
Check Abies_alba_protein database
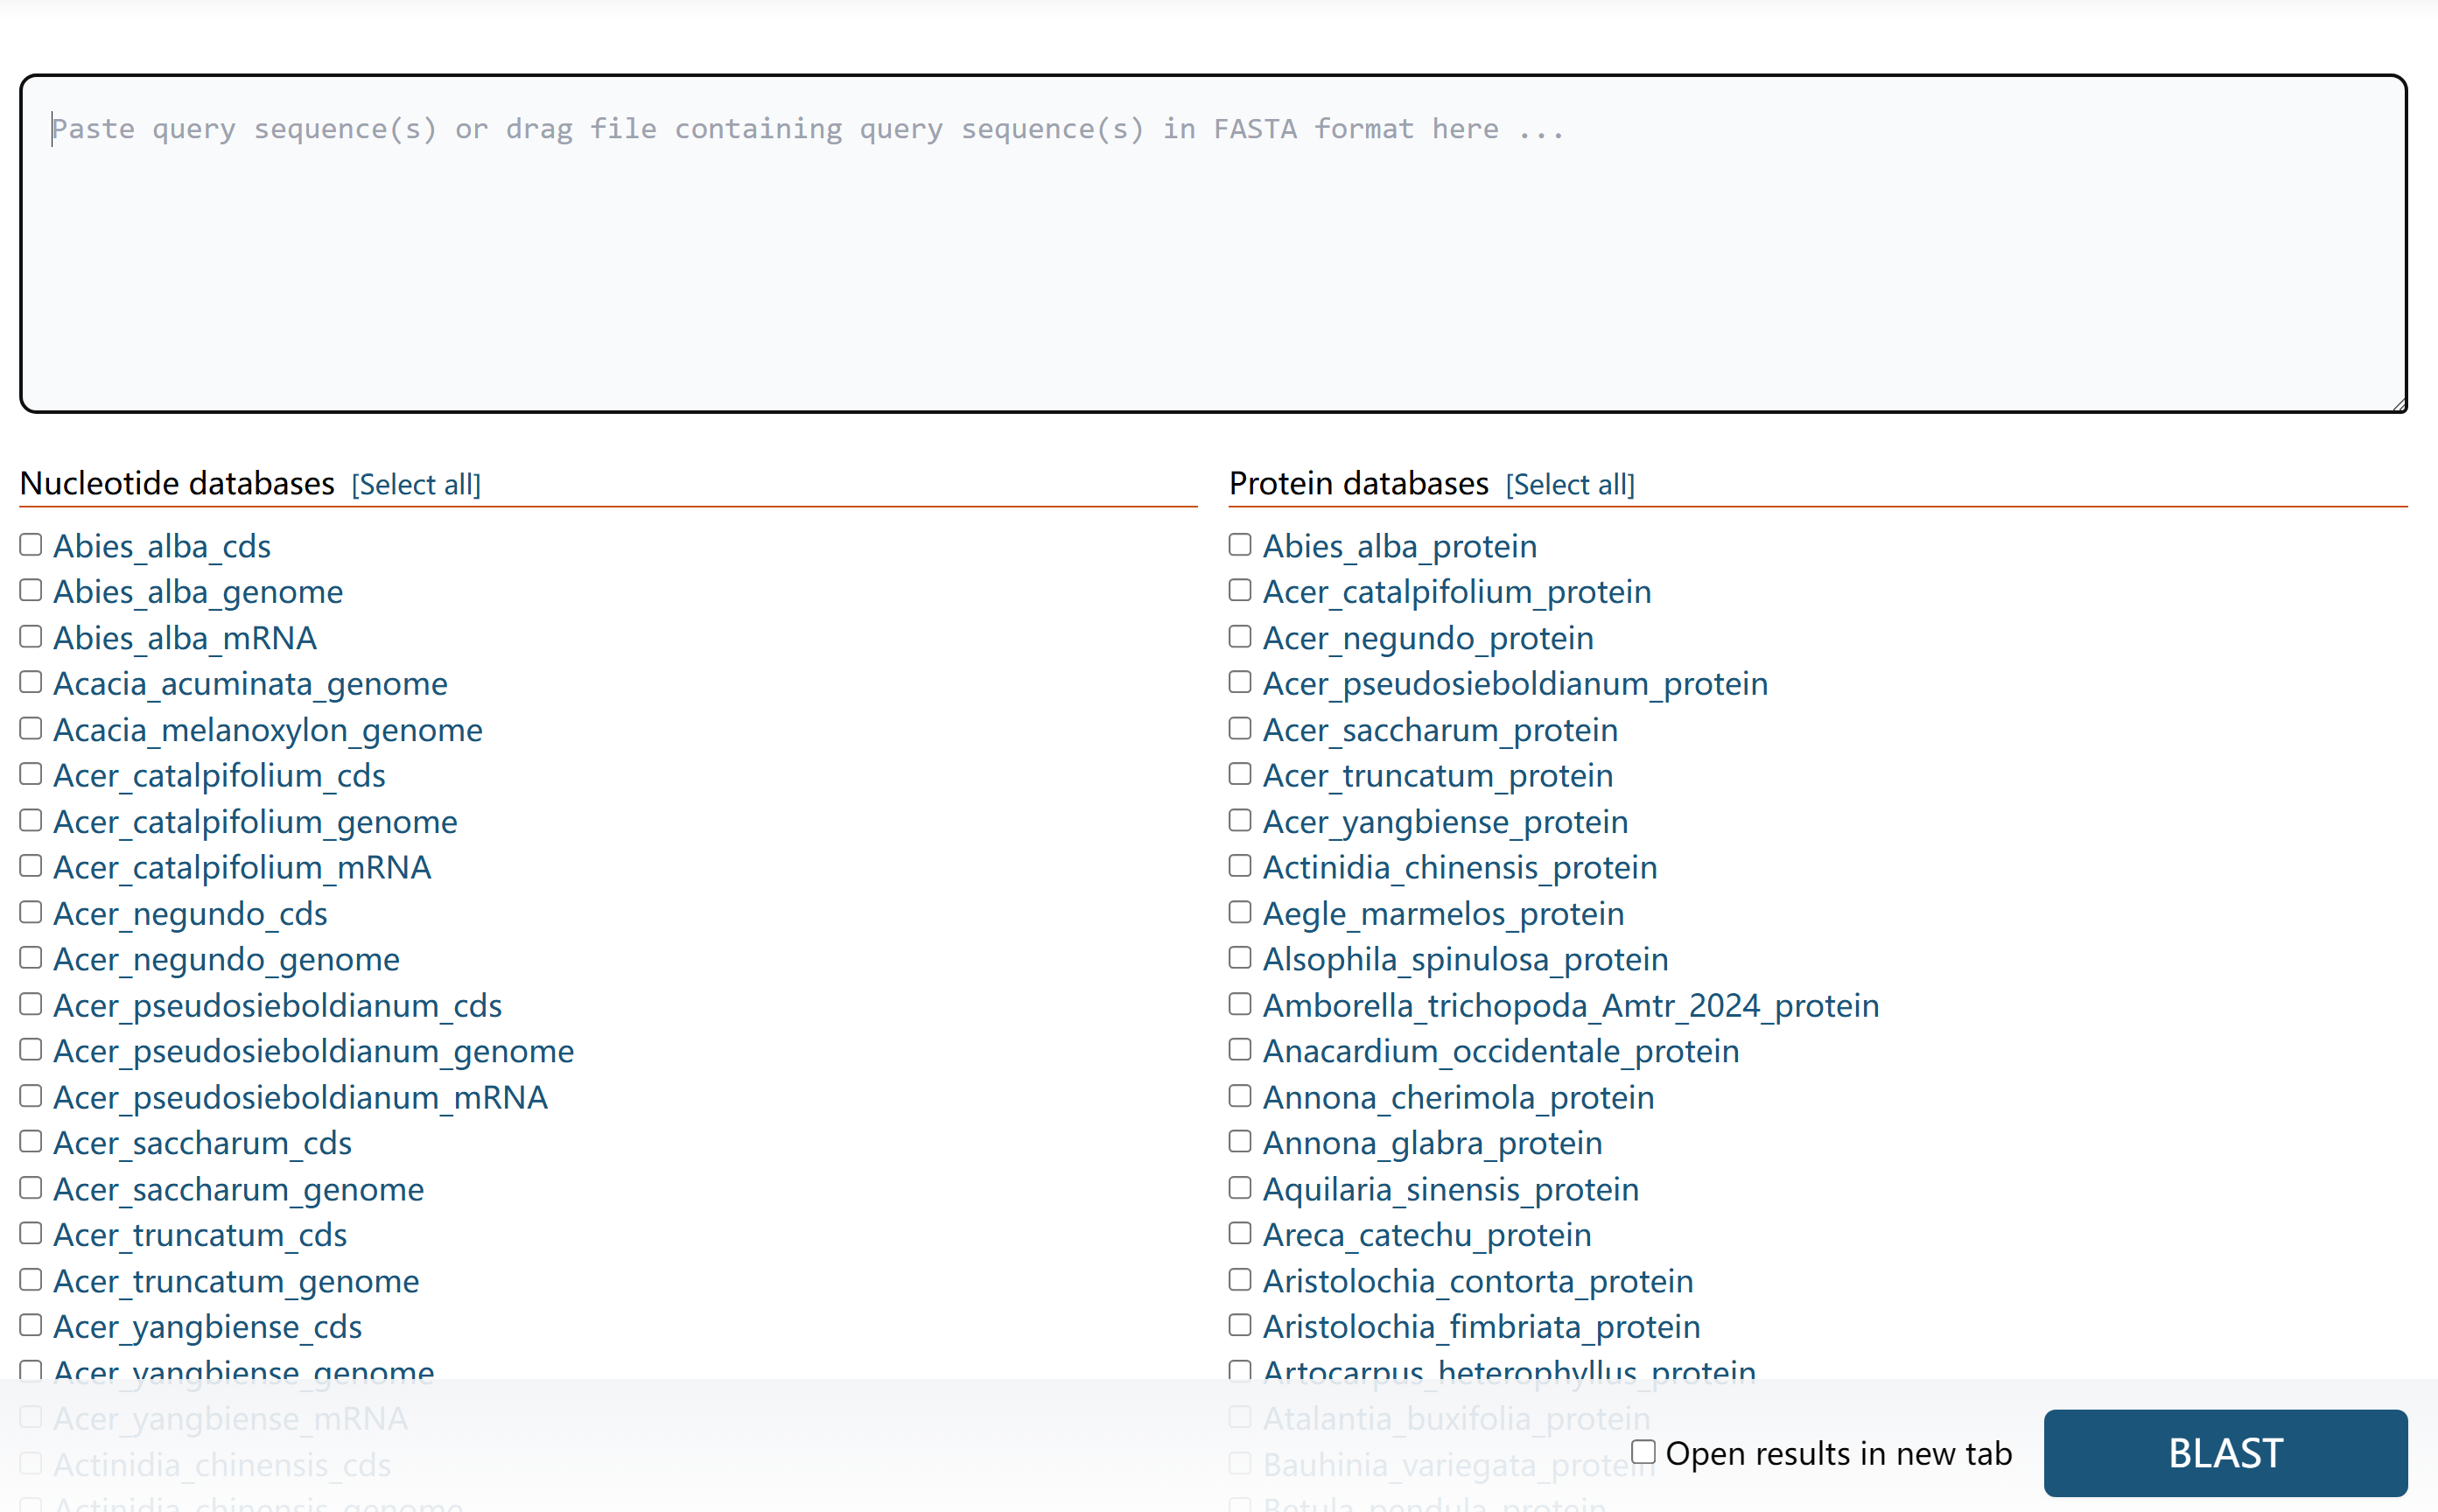pyautogui.click(x=1240, y=545)
